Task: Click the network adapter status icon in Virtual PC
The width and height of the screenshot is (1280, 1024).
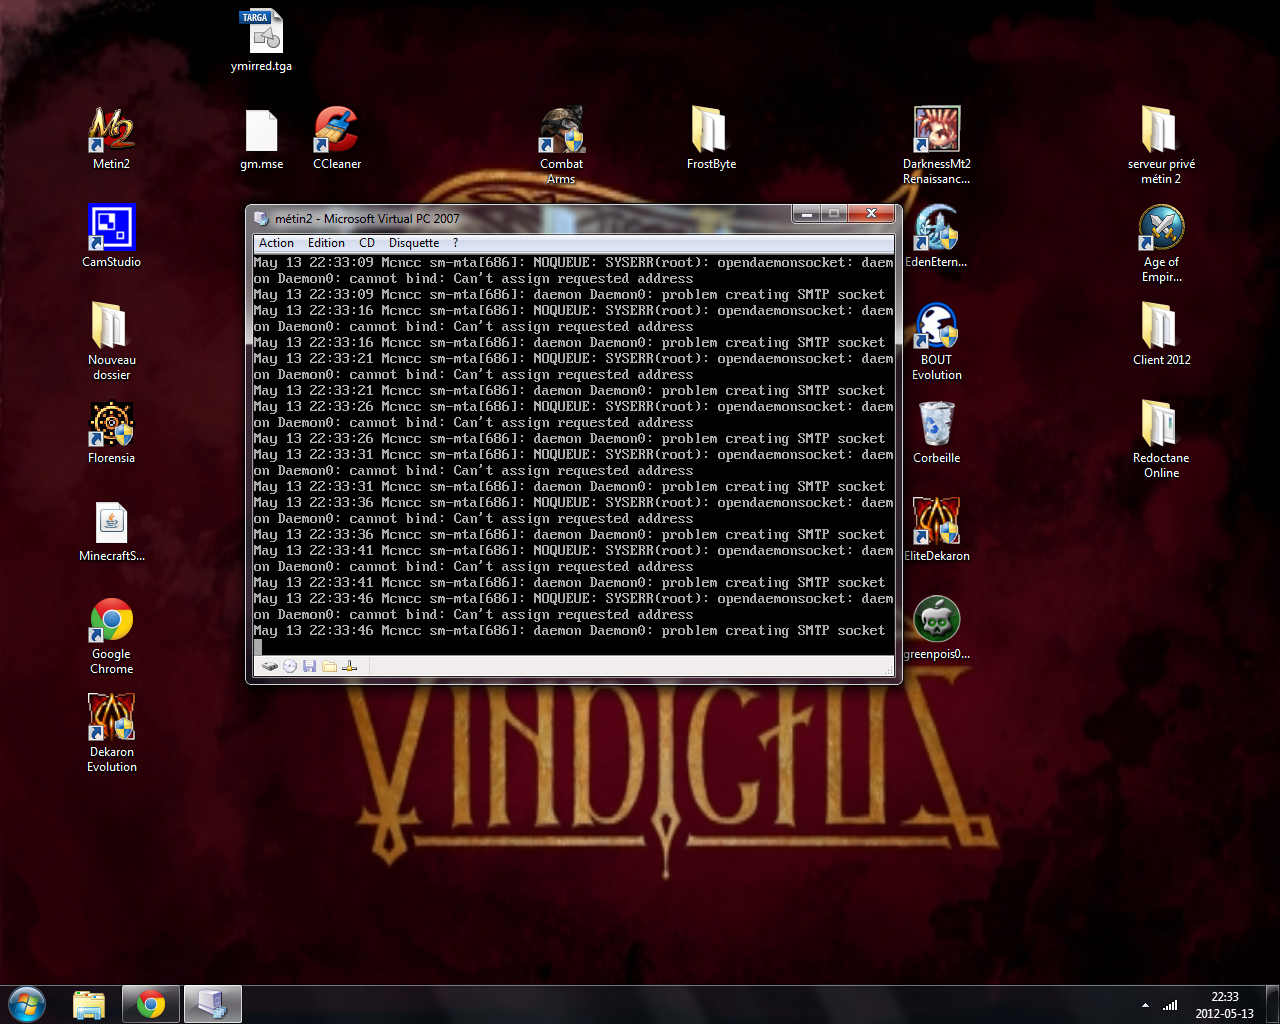Action: [x=350, y=666]
